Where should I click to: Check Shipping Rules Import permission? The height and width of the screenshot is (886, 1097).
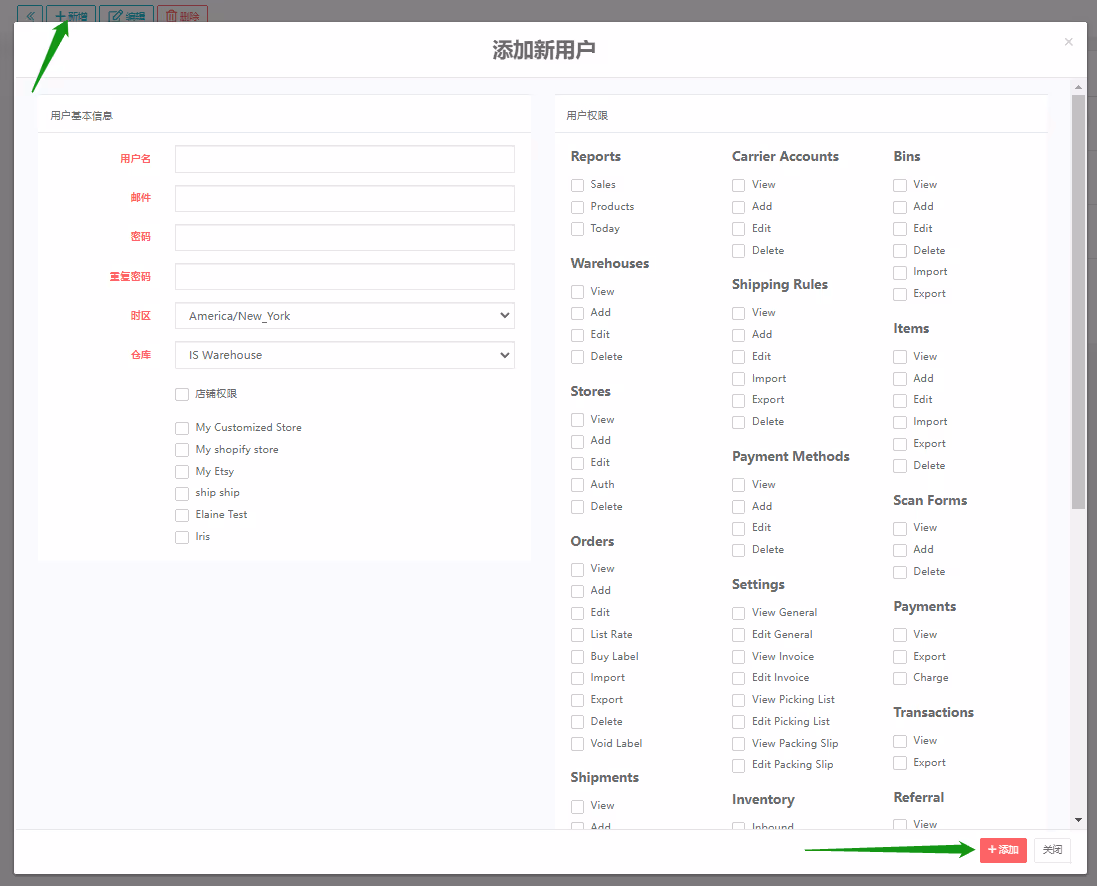(x=738, y=379)
